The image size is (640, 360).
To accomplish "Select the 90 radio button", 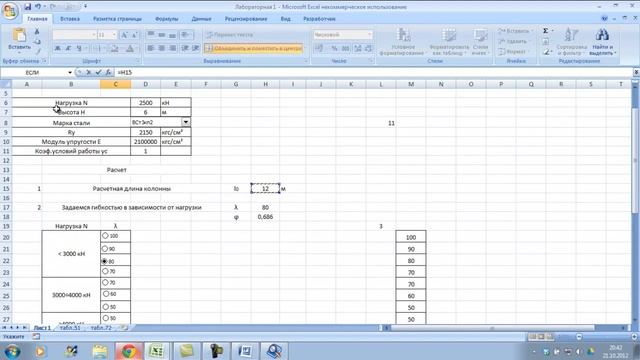I will tap(105, 249).
